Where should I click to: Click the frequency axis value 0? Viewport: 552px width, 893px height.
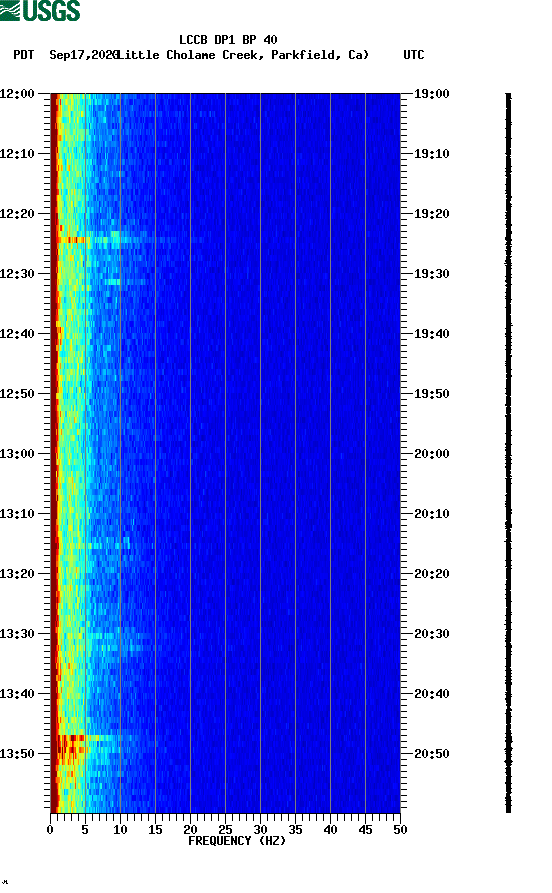point(50,830)
